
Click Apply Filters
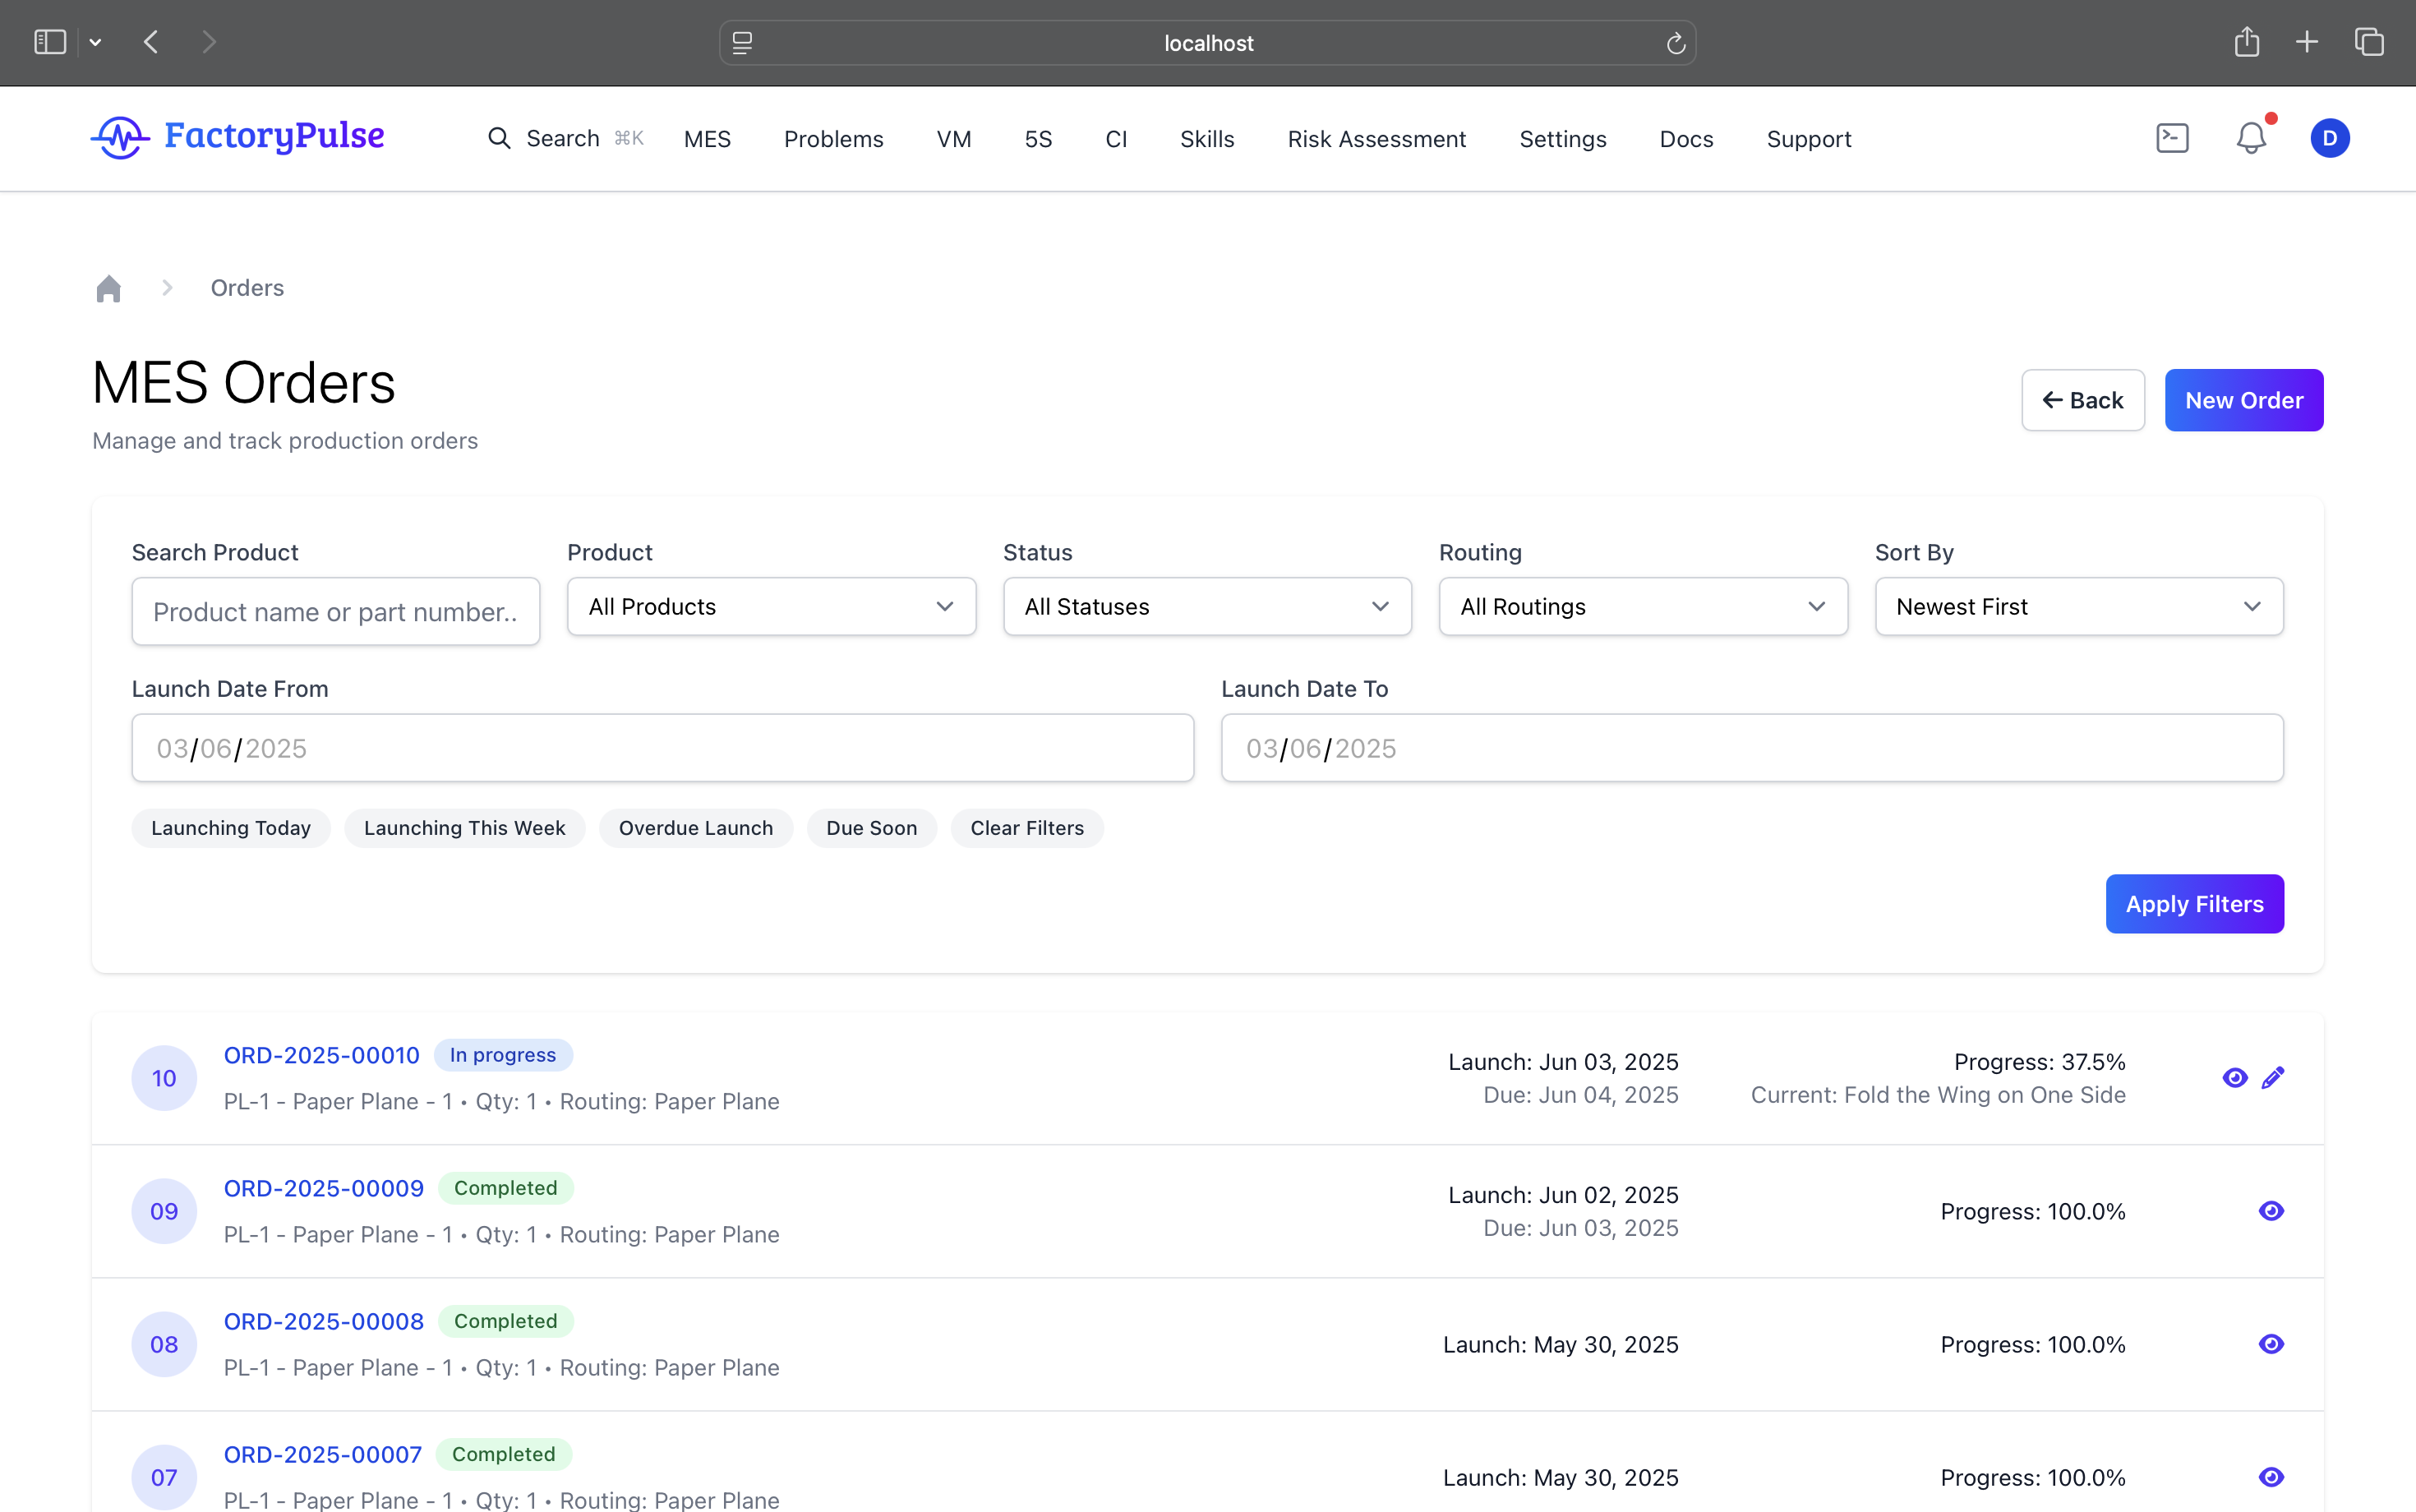(x=2194, y=904)
